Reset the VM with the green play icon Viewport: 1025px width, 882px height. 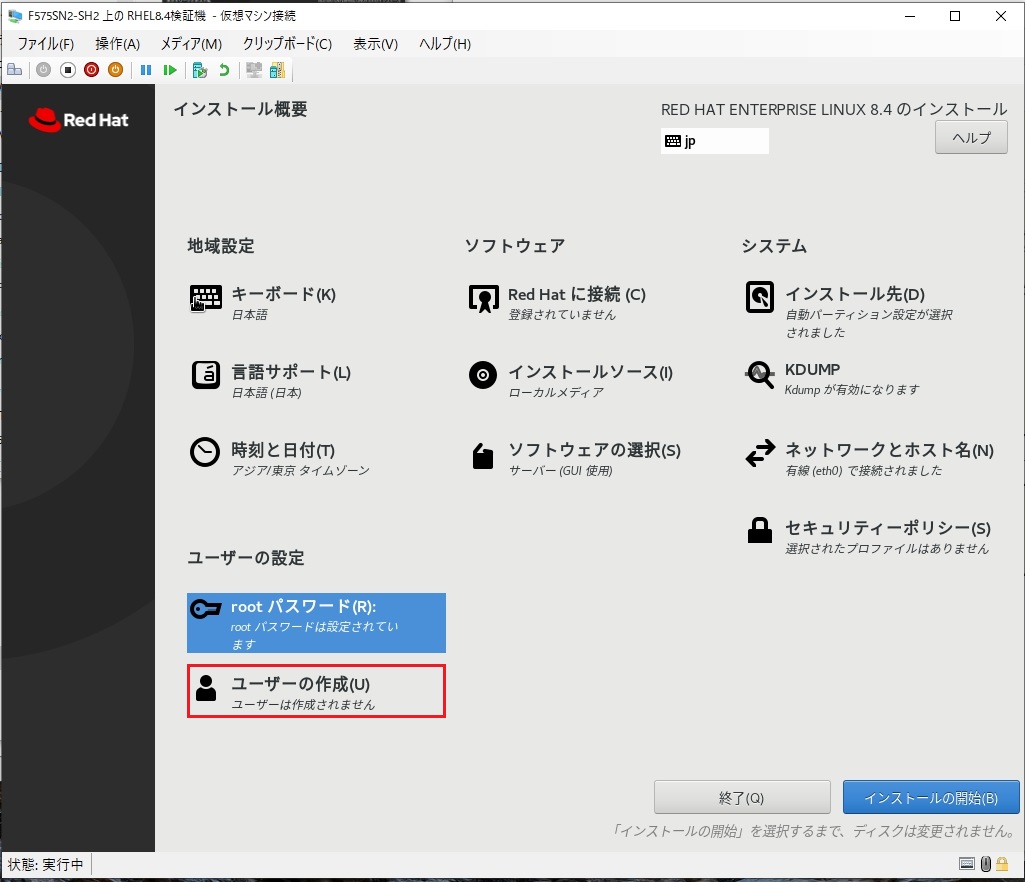click(170, 70)
